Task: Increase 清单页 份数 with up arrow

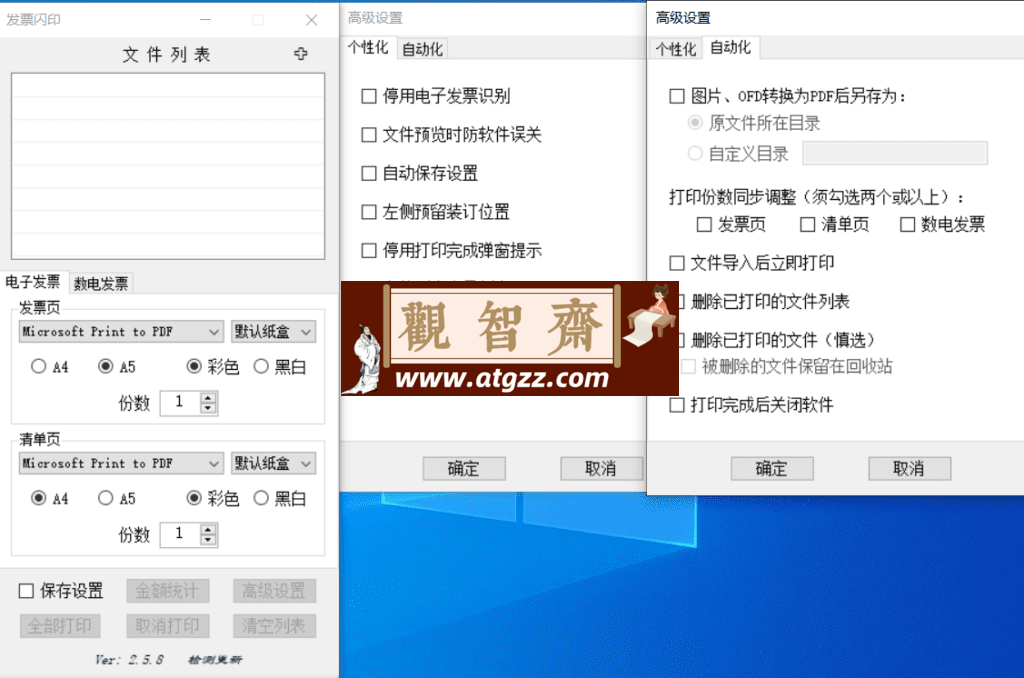Action: pyautogui.click(x=208, y=529)
